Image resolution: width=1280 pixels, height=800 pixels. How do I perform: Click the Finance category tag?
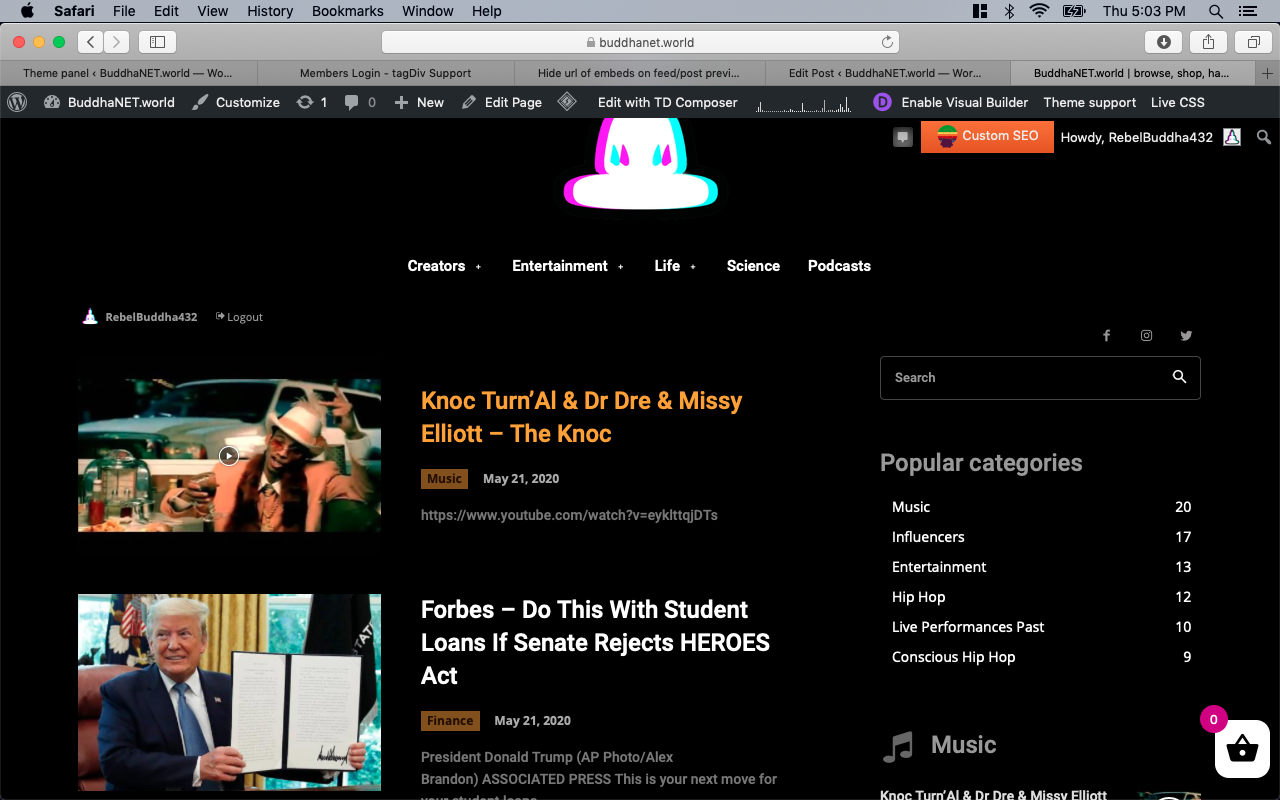[450, 721]
